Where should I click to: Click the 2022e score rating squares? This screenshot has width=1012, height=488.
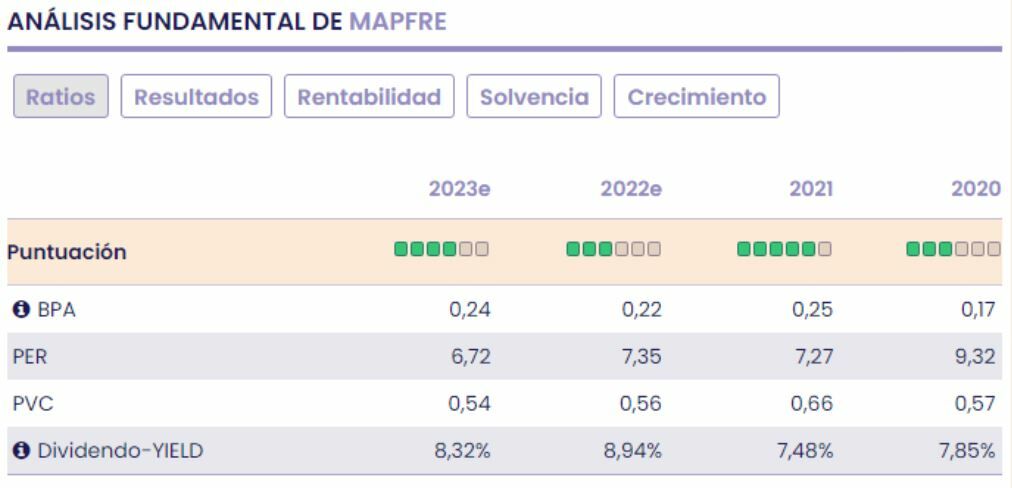[613, 249]
